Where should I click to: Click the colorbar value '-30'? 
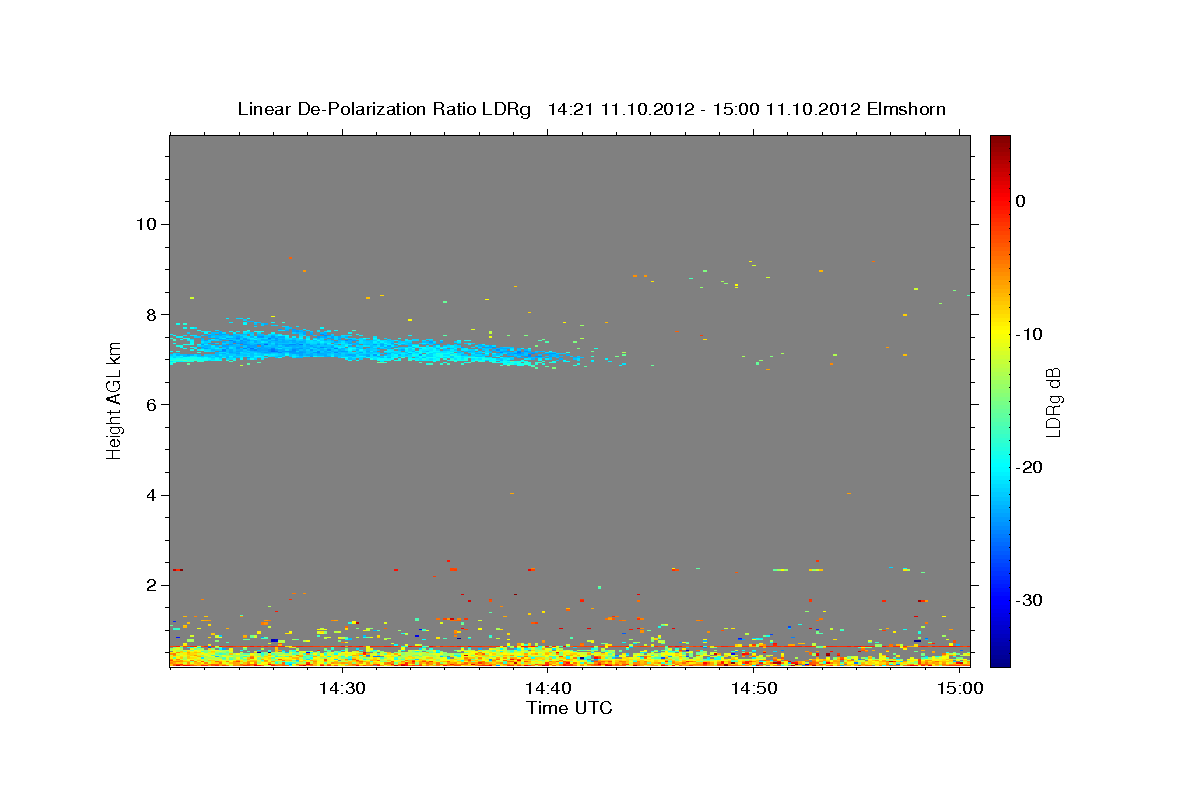1029,600
